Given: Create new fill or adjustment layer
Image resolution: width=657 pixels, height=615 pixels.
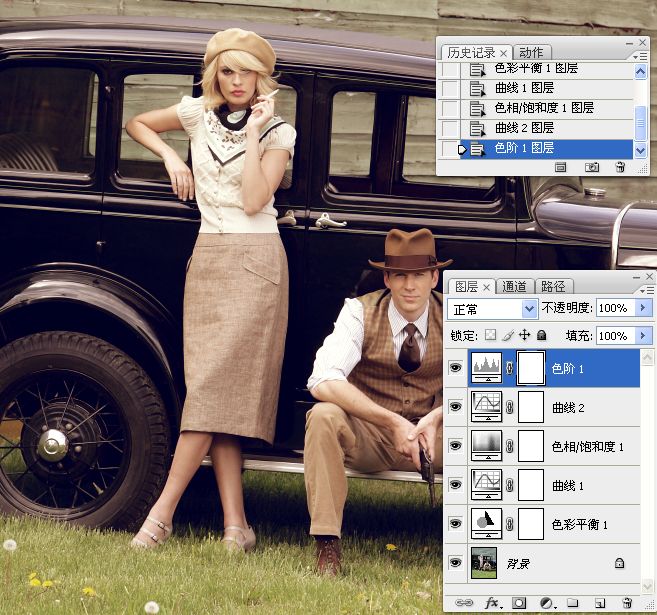Looking at the screenshot, I should pyautogui.click(x=546, y=603).
